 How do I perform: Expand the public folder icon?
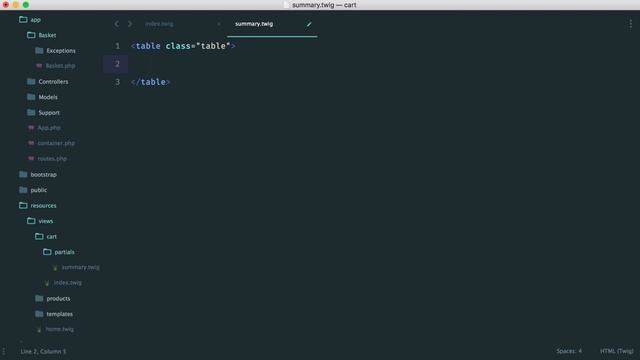click(x=23, y=190)
